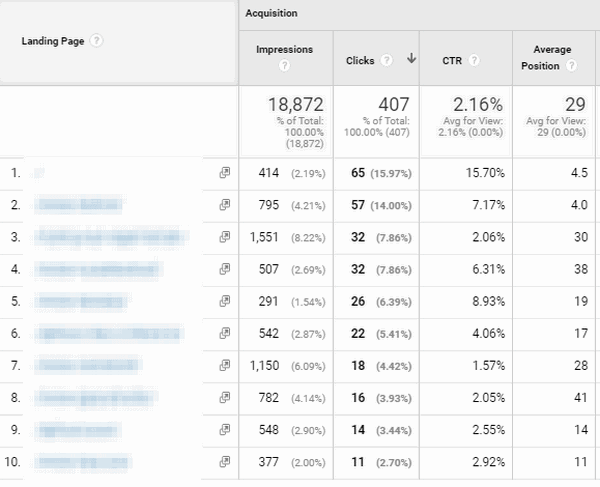Select total impressions value 18,872
This screenshot has height=487, width=600.
click(x=296, y=104)
